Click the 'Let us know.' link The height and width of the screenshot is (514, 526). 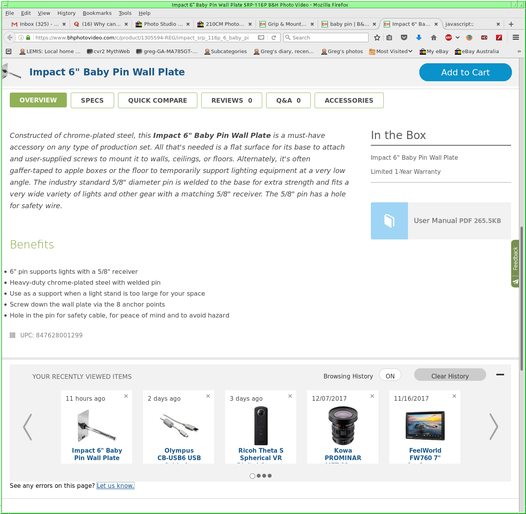pos(115,485)
